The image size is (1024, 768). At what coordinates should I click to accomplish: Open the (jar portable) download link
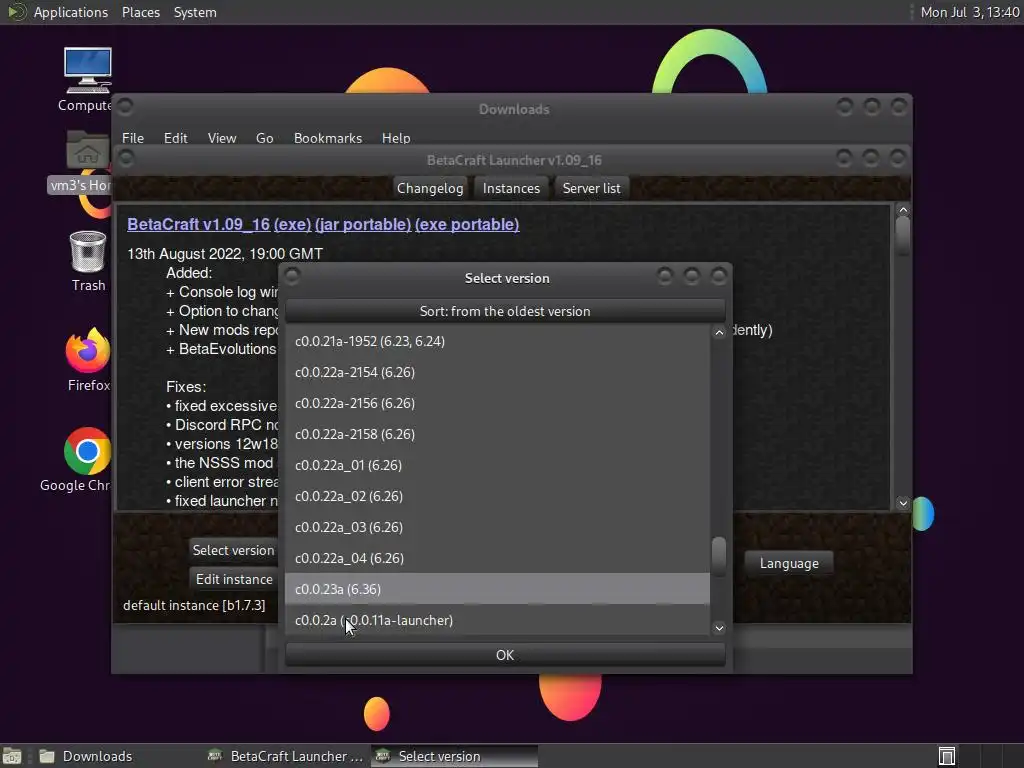(362, 224)
